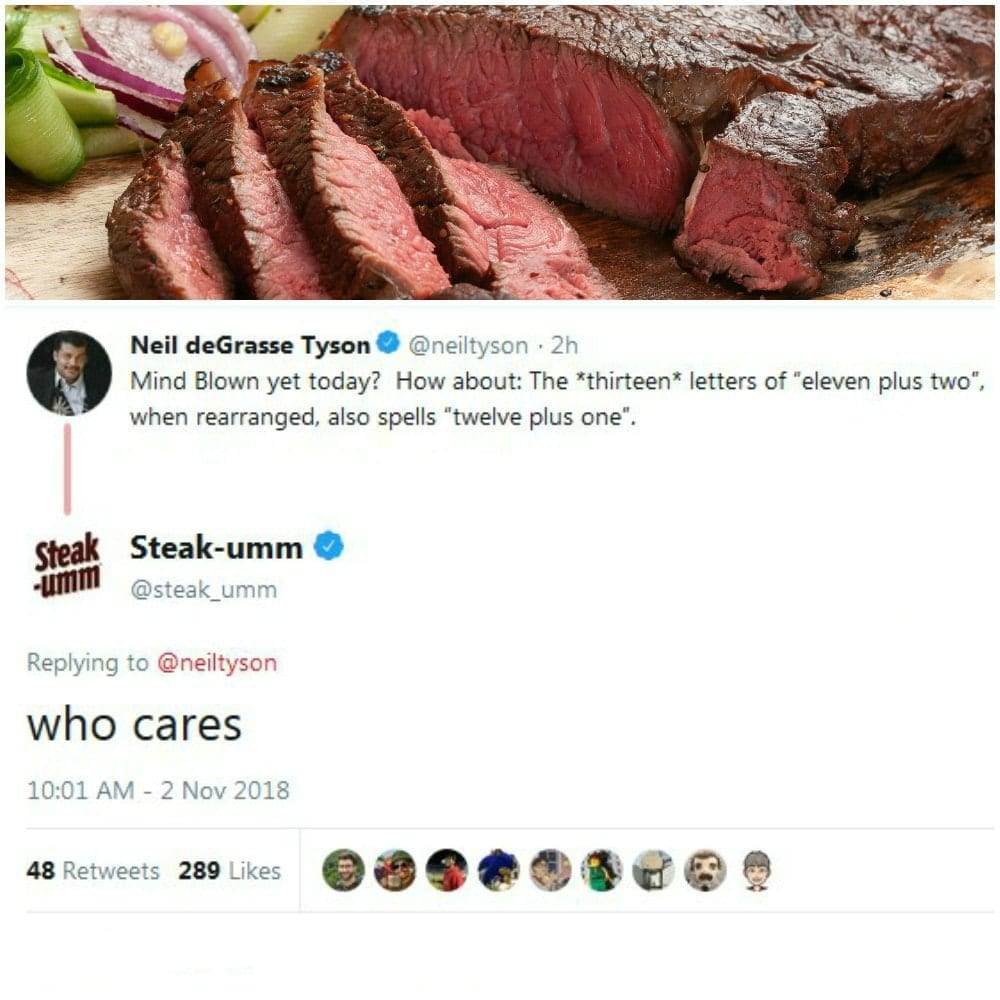Screen dimensions: 1000x1000
Task: Click the @neiltyson handle in the original tweet
Action: click(x=468, y=345)
